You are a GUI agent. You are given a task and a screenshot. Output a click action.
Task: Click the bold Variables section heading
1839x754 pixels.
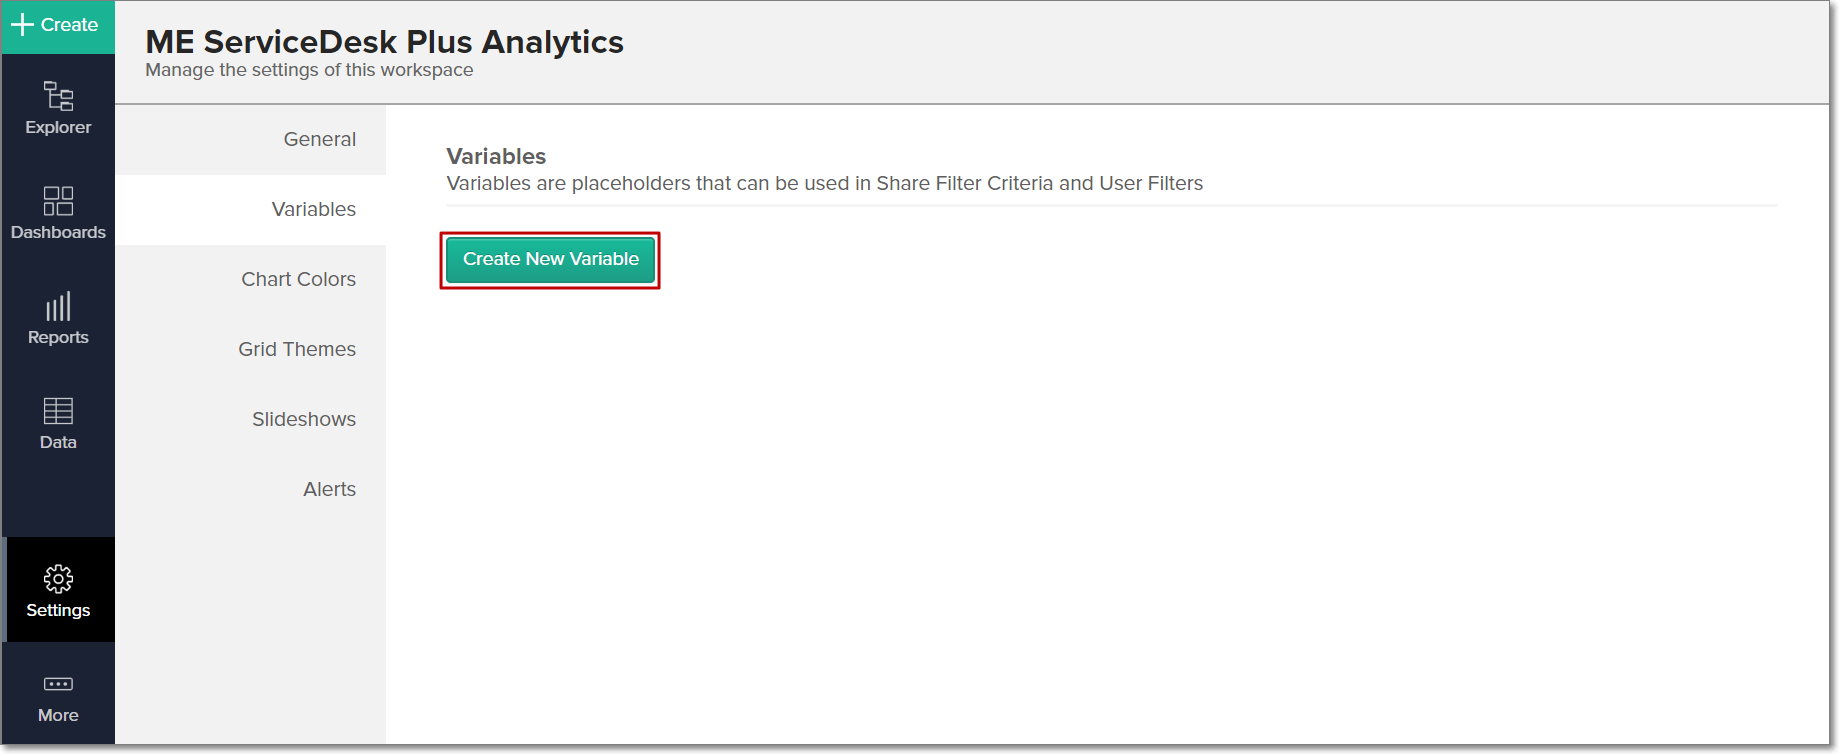click(496, 156)
